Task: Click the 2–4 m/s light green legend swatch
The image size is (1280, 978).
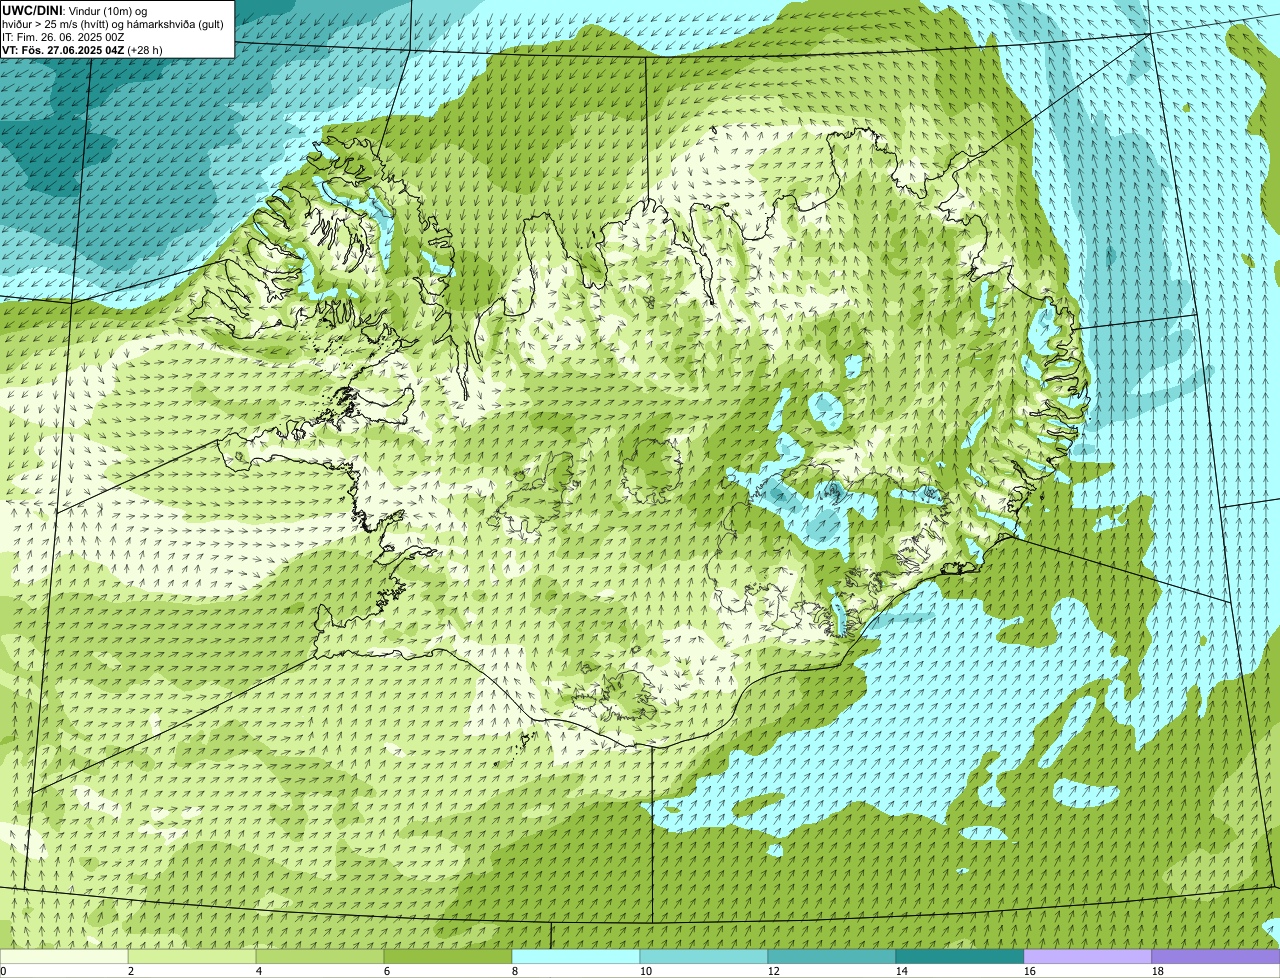Action: (x=192, y=956)
